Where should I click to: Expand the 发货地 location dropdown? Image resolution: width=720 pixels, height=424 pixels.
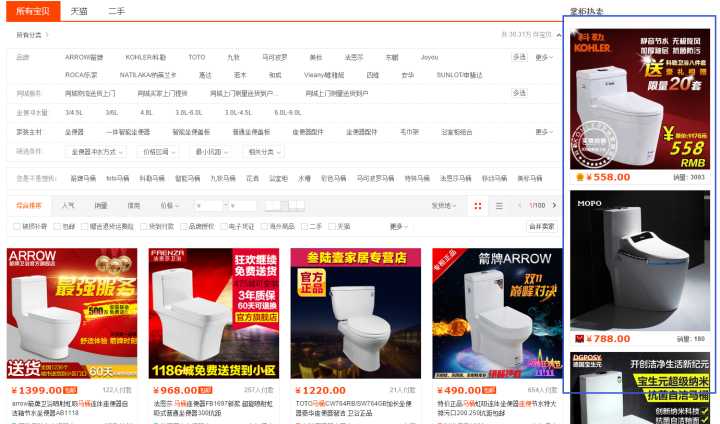click(x=442, y=205)
